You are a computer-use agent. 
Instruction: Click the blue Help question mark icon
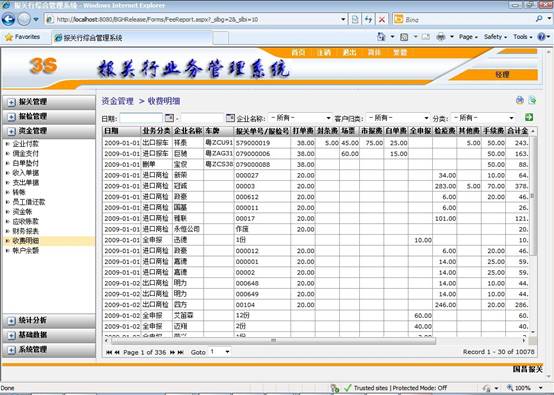[x=541, y=37]
